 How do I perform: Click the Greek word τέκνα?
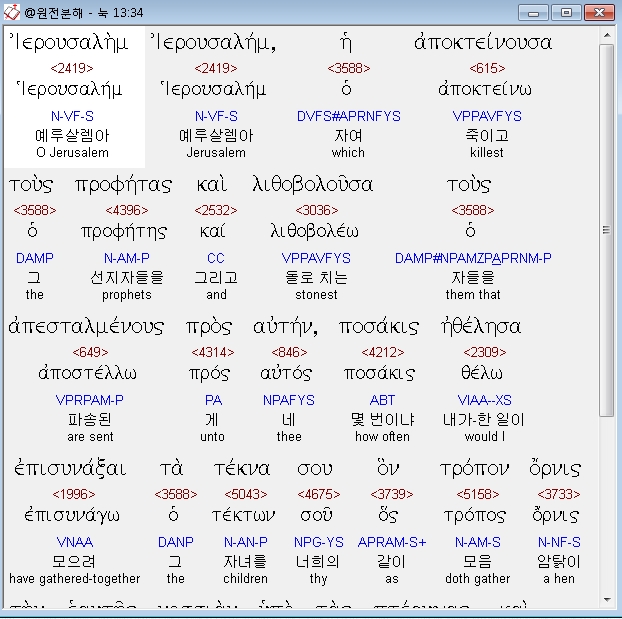(242, 469)
